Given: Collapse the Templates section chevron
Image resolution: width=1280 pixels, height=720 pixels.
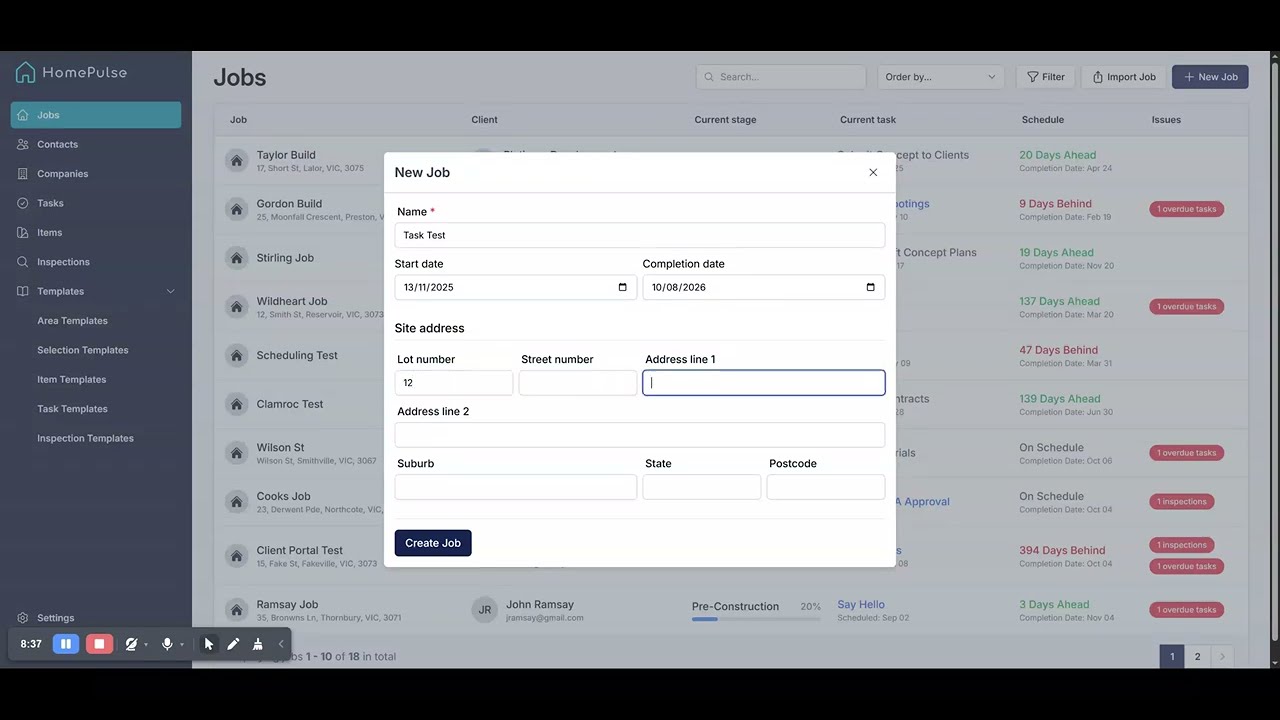Looking at the screenshot, I should coord(170,291).
